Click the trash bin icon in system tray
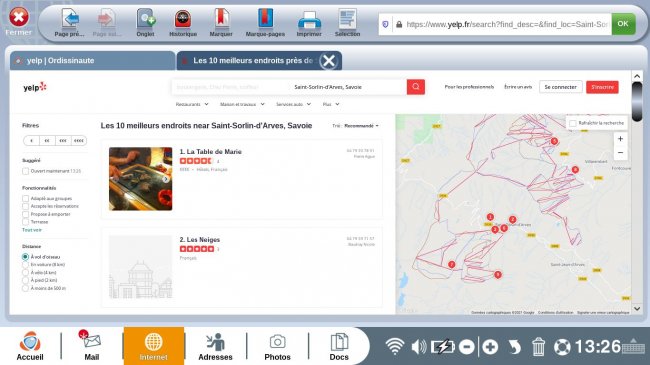Viewport: 650px width, 365px height. coord(538,346)
